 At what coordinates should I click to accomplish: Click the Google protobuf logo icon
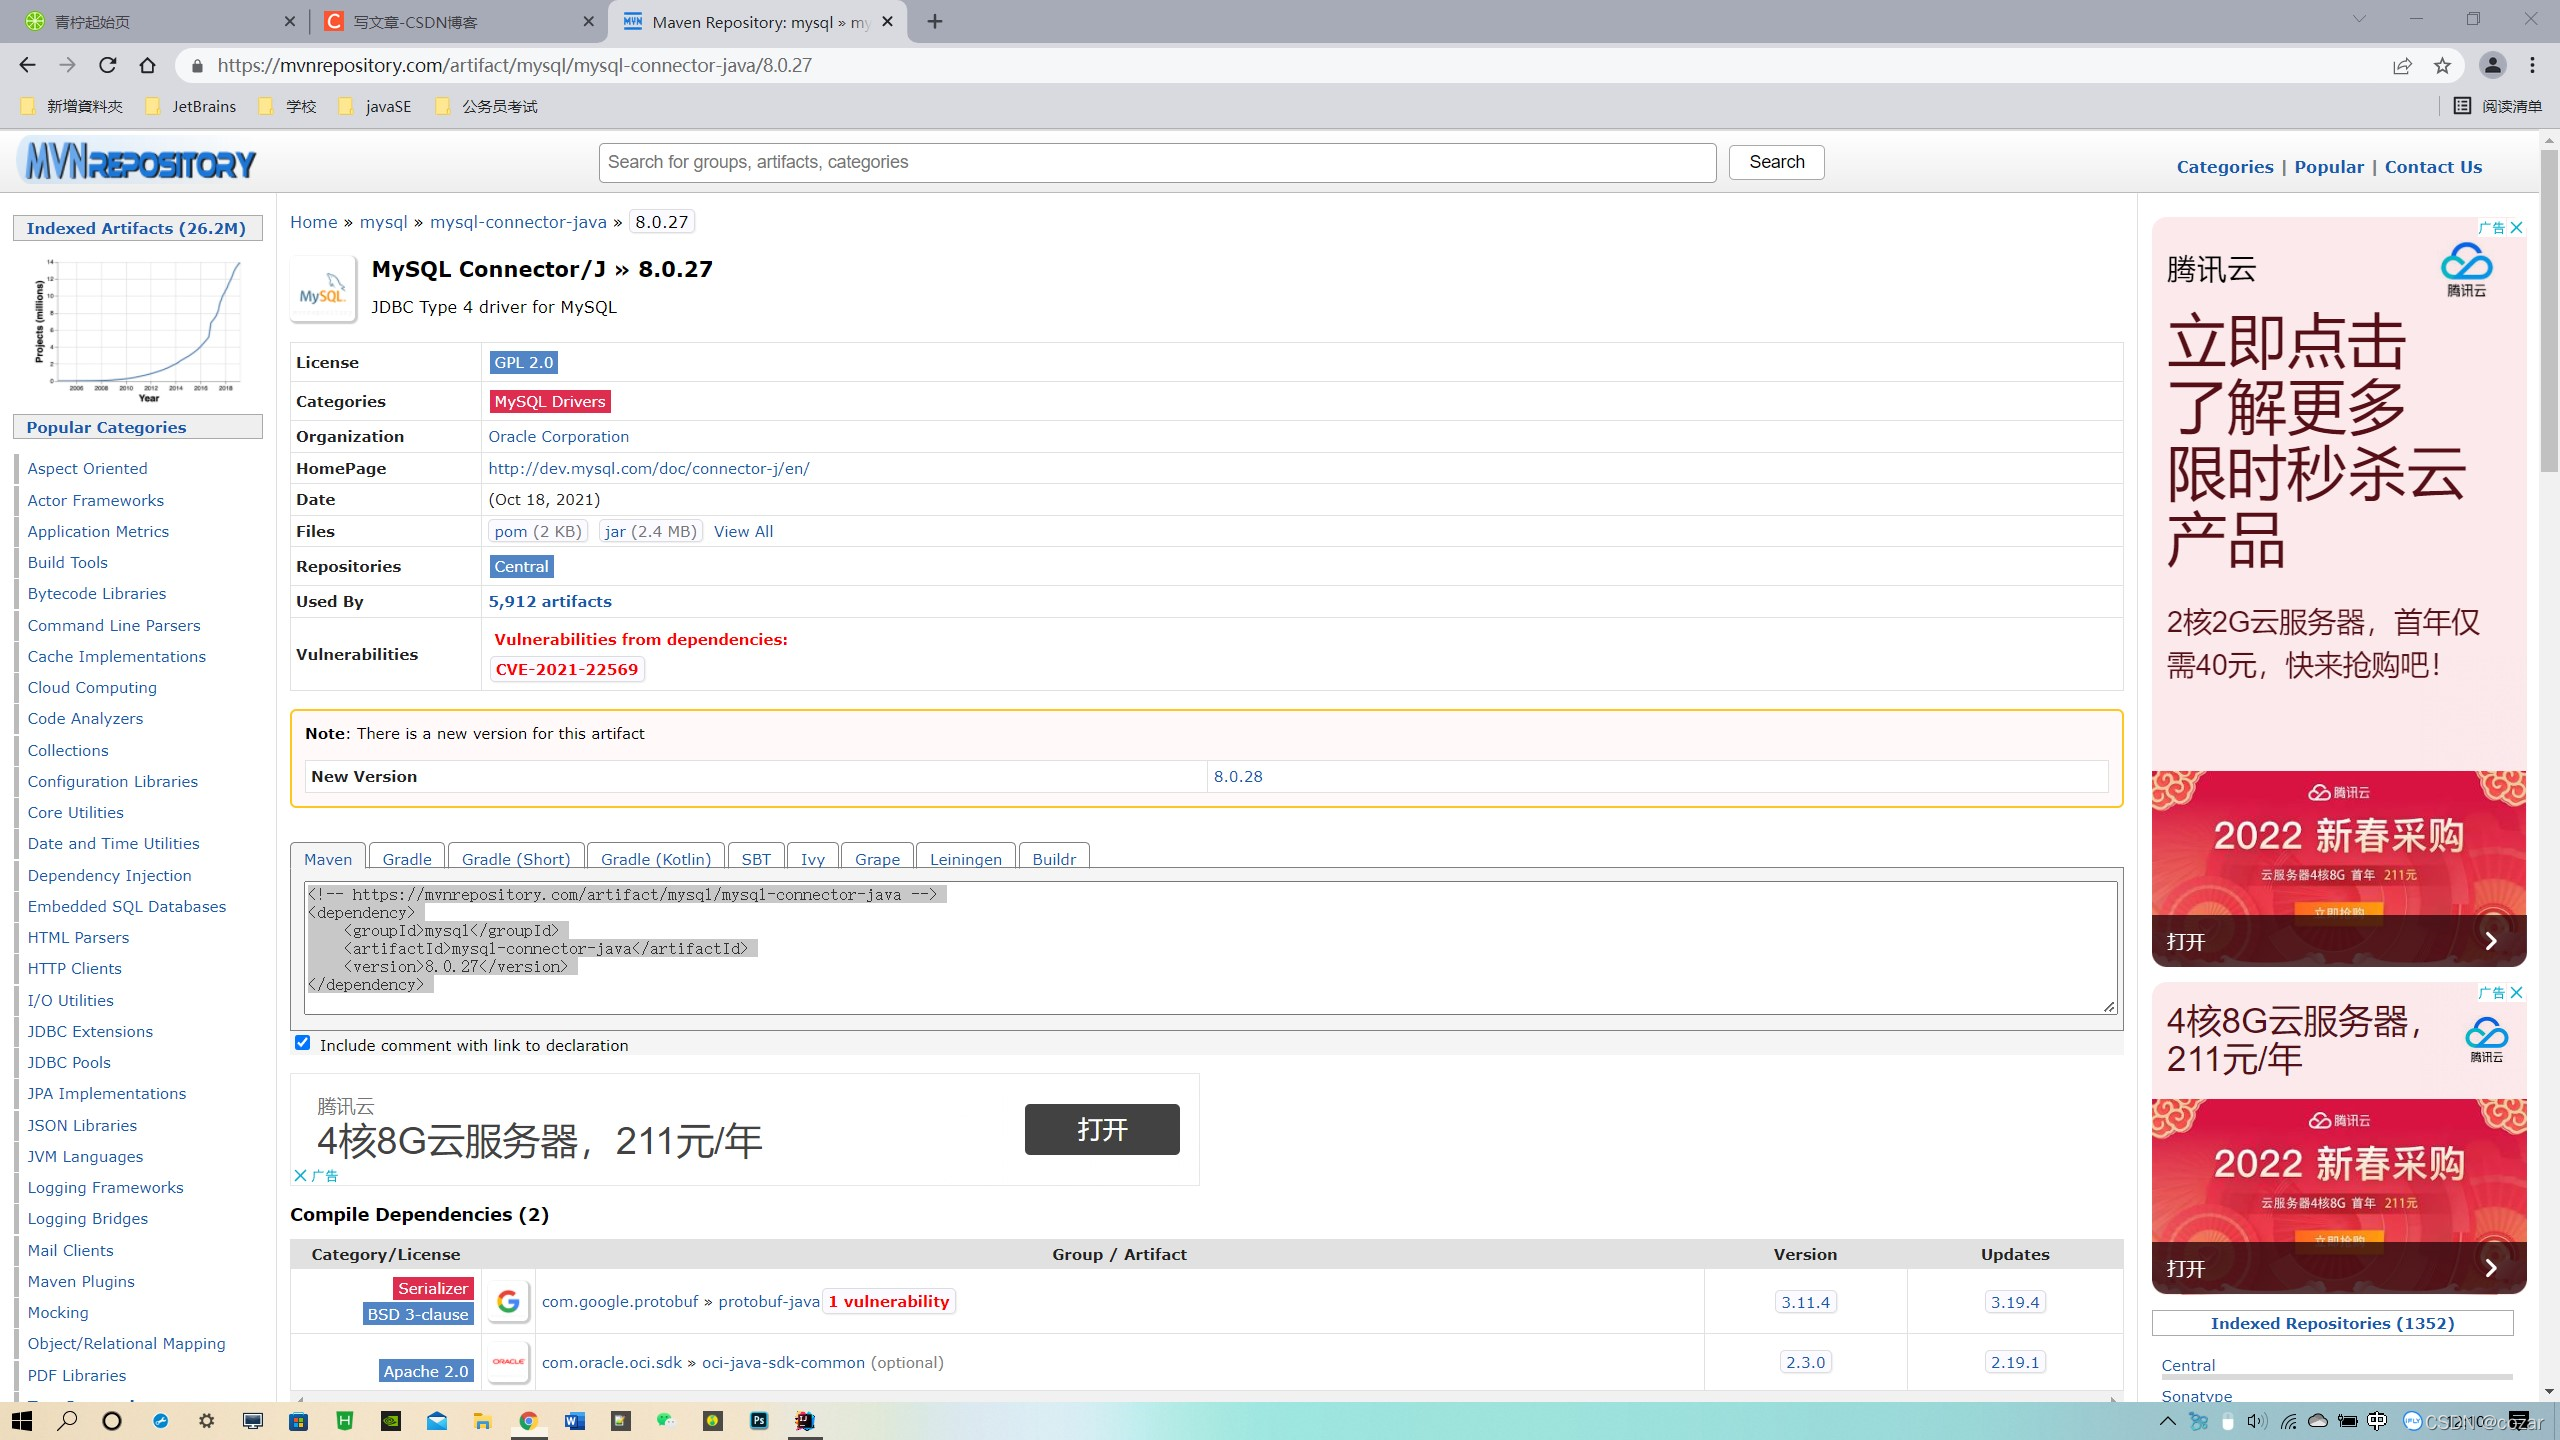(x=509, y=1301)
